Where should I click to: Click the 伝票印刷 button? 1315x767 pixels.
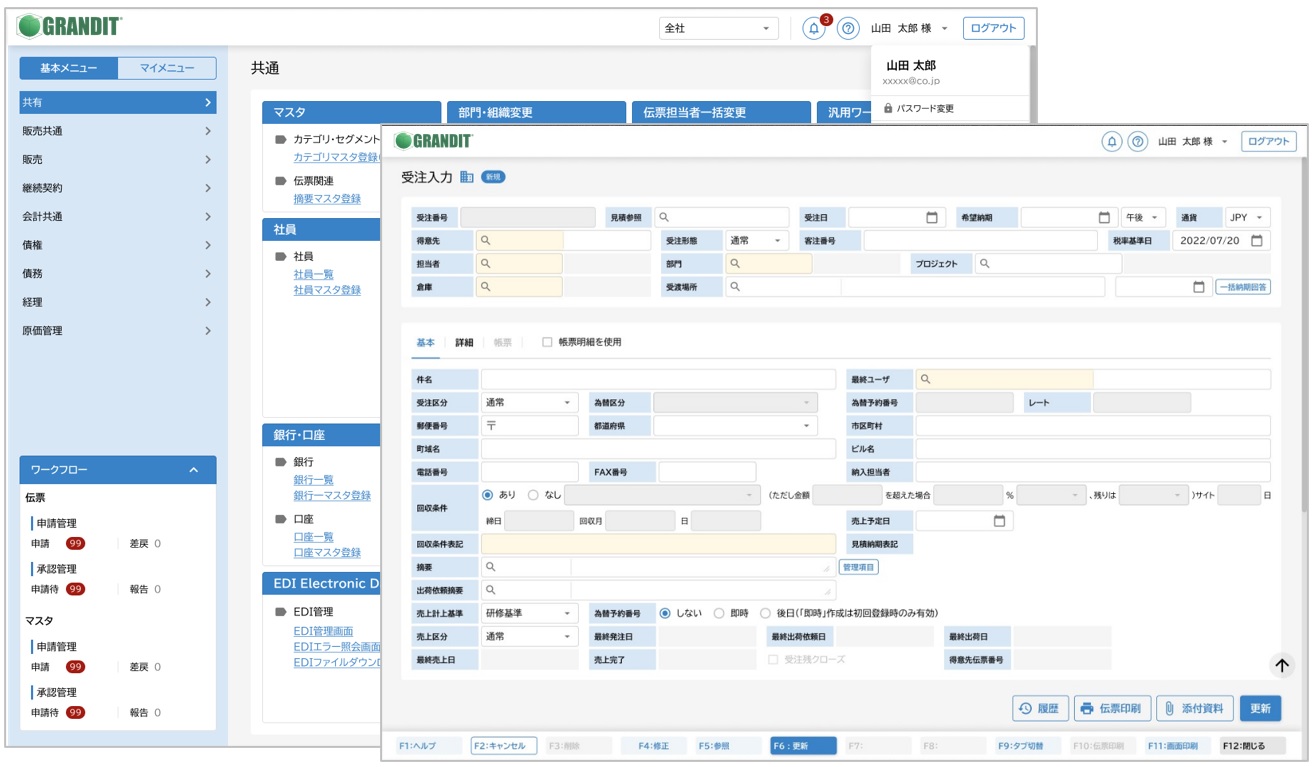pos(1113,708)
